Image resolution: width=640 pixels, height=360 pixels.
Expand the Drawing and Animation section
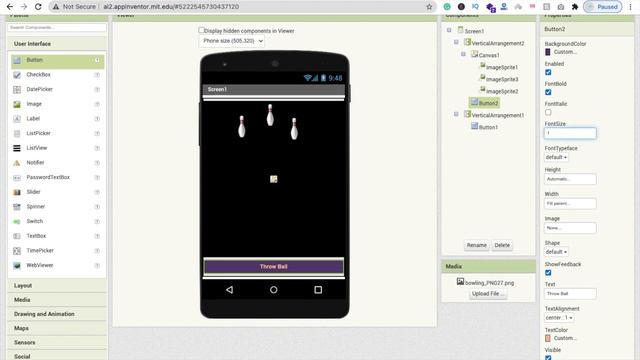pyautogui.click(x=57, y=314)
